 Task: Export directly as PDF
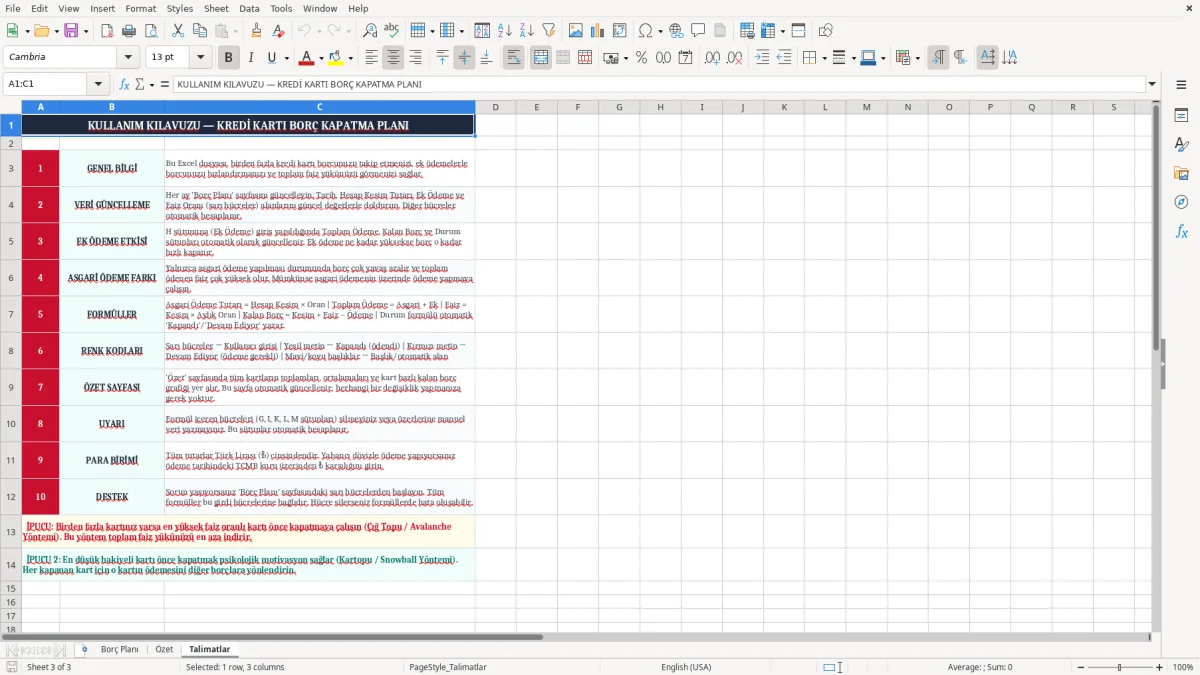coord(106,31)
